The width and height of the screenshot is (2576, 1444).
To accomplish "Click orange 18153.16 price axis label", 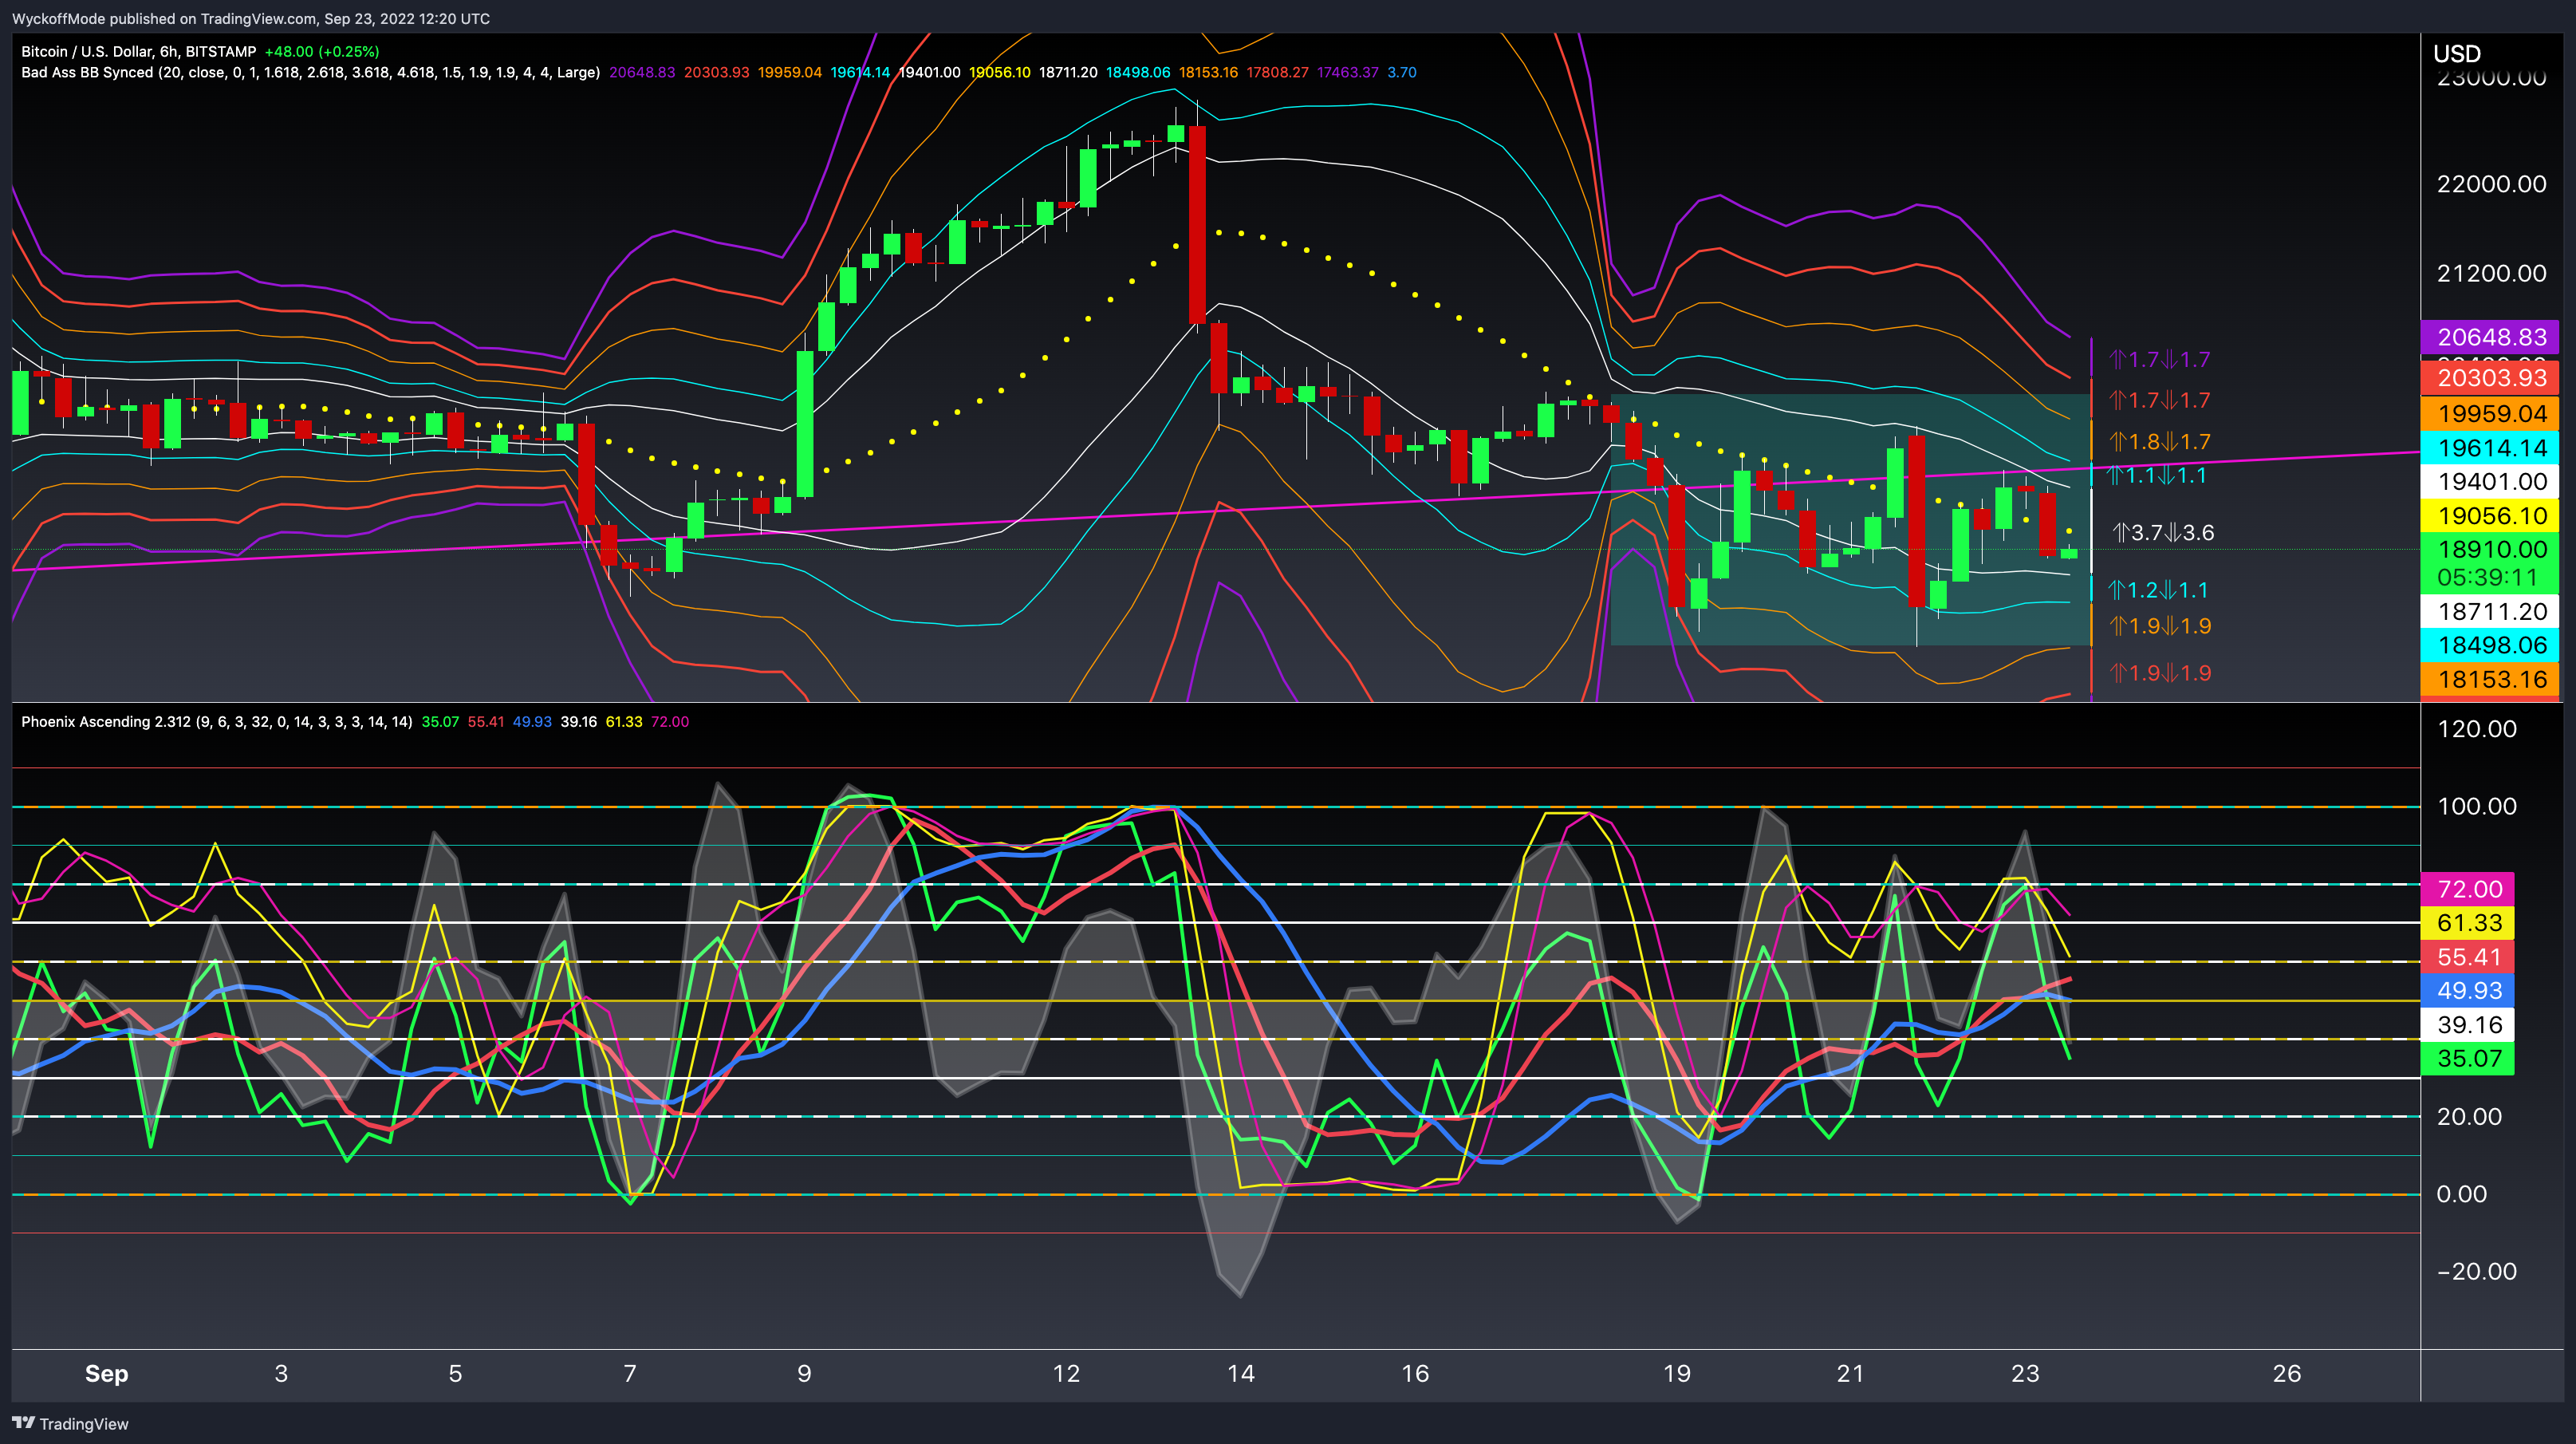I will pos(2491,680).
